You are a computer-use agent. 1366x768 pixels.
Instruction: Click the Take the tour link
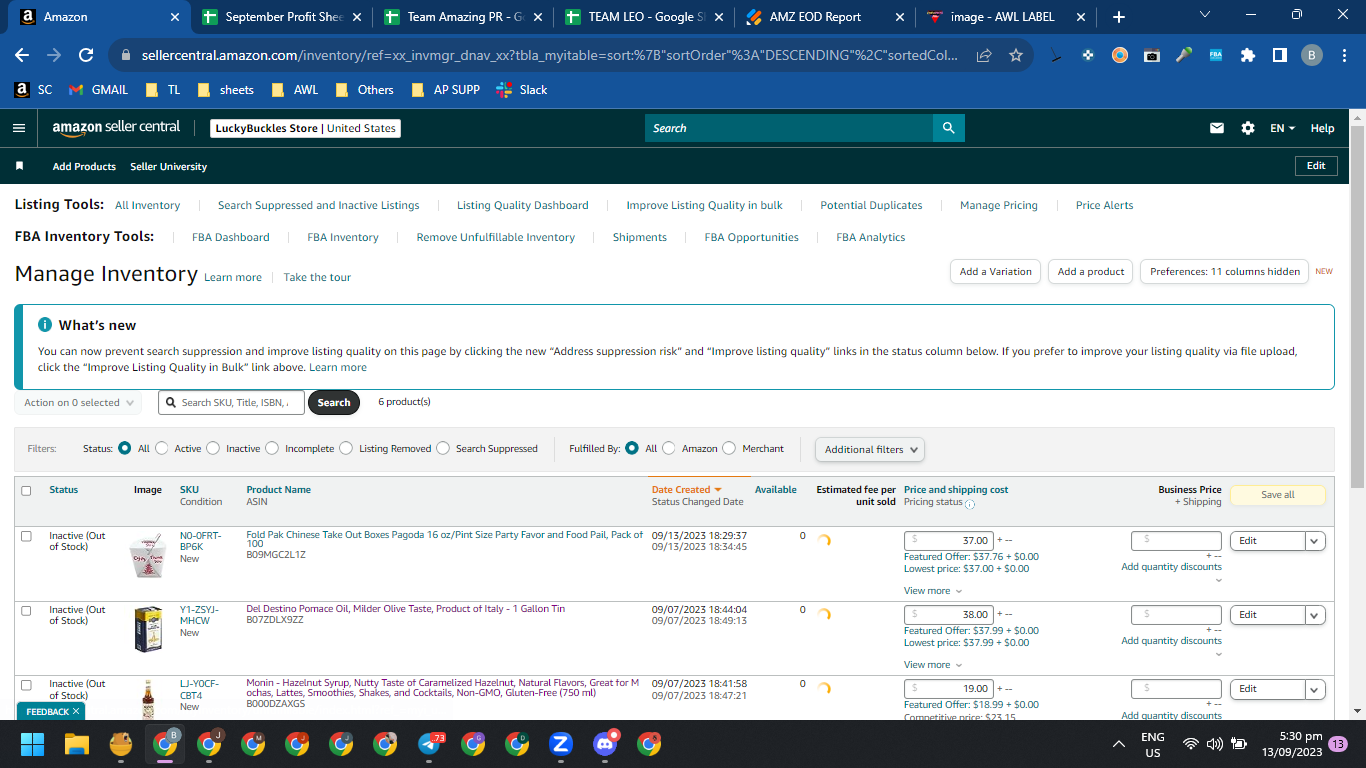[317, 278]
